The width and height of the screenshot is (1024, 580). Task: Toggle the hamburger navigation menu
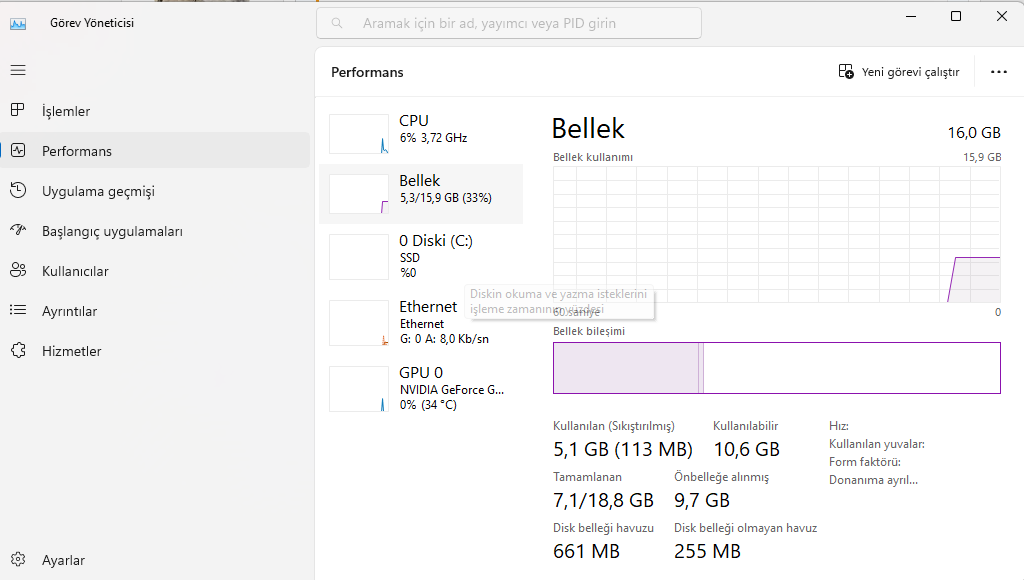pyautogui.click(x=18, y=70)
